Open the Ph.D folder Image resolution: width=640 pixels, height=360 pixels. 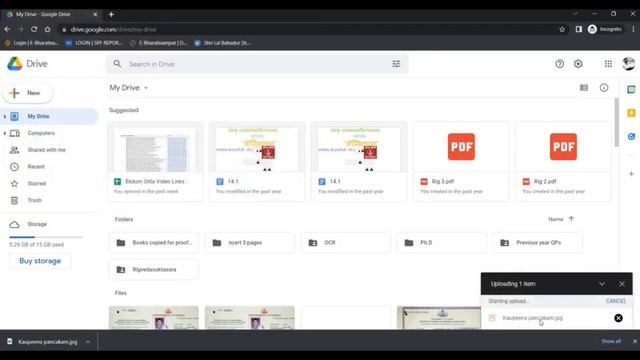tap(442, 242)
